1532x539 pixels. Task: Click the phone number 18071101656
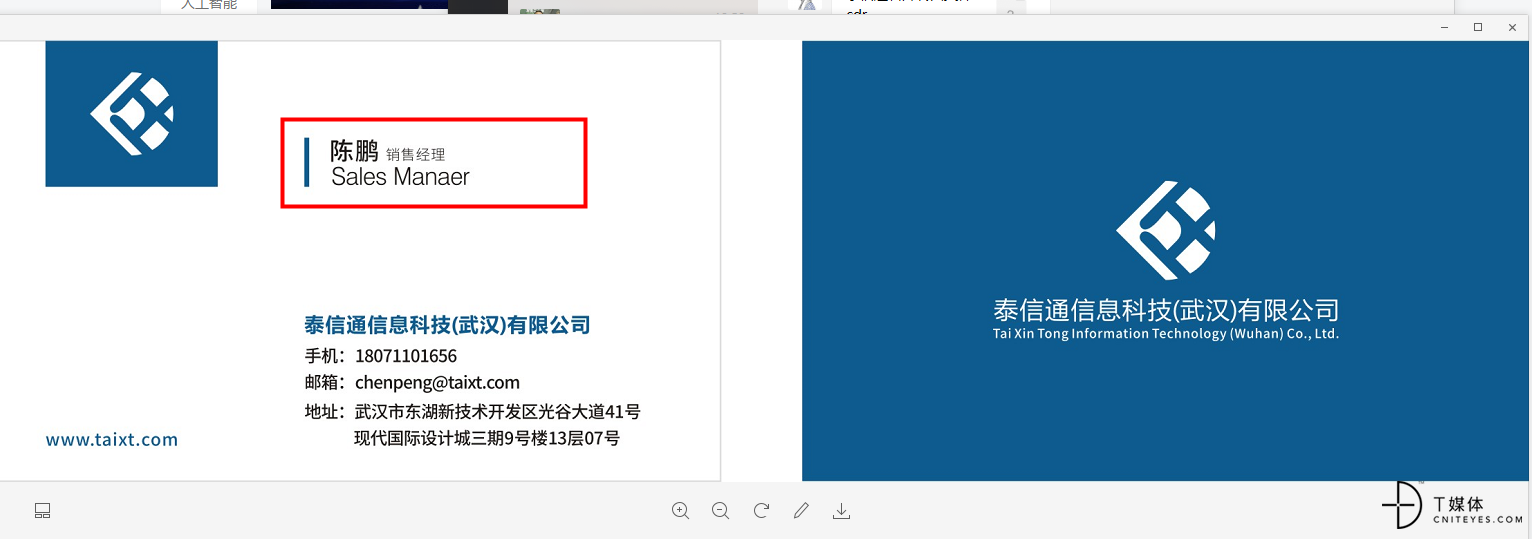click(406, 356)
